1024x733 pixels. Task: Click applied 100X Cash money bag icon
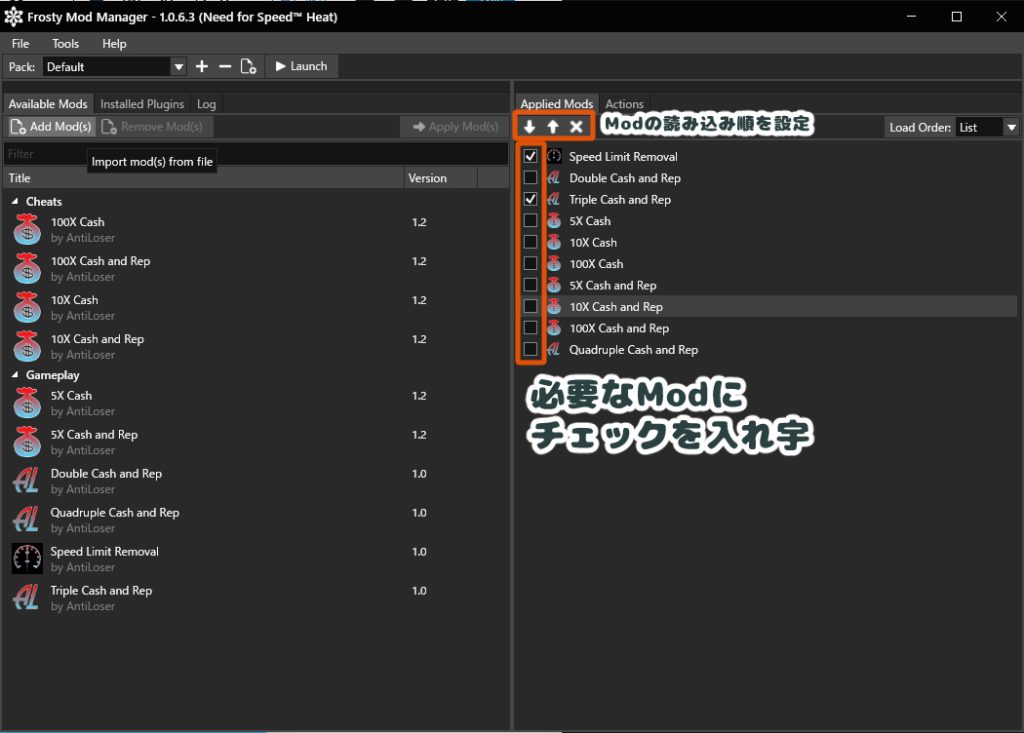(554, 264)
